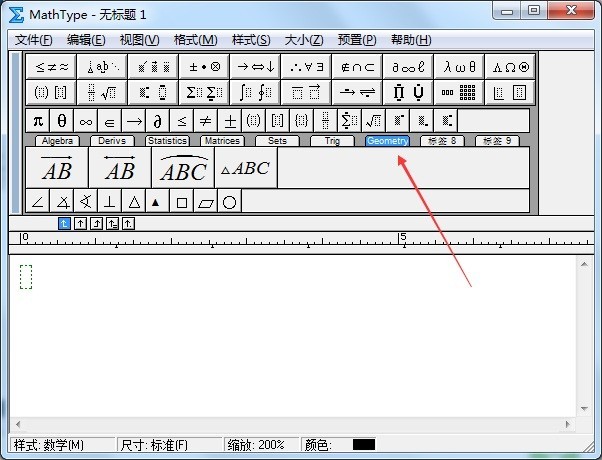The height and width of the screenshot is (460, 602).
Task: Insert the infinity symbol
Action: pyautogui.click(x=86, y=121)
